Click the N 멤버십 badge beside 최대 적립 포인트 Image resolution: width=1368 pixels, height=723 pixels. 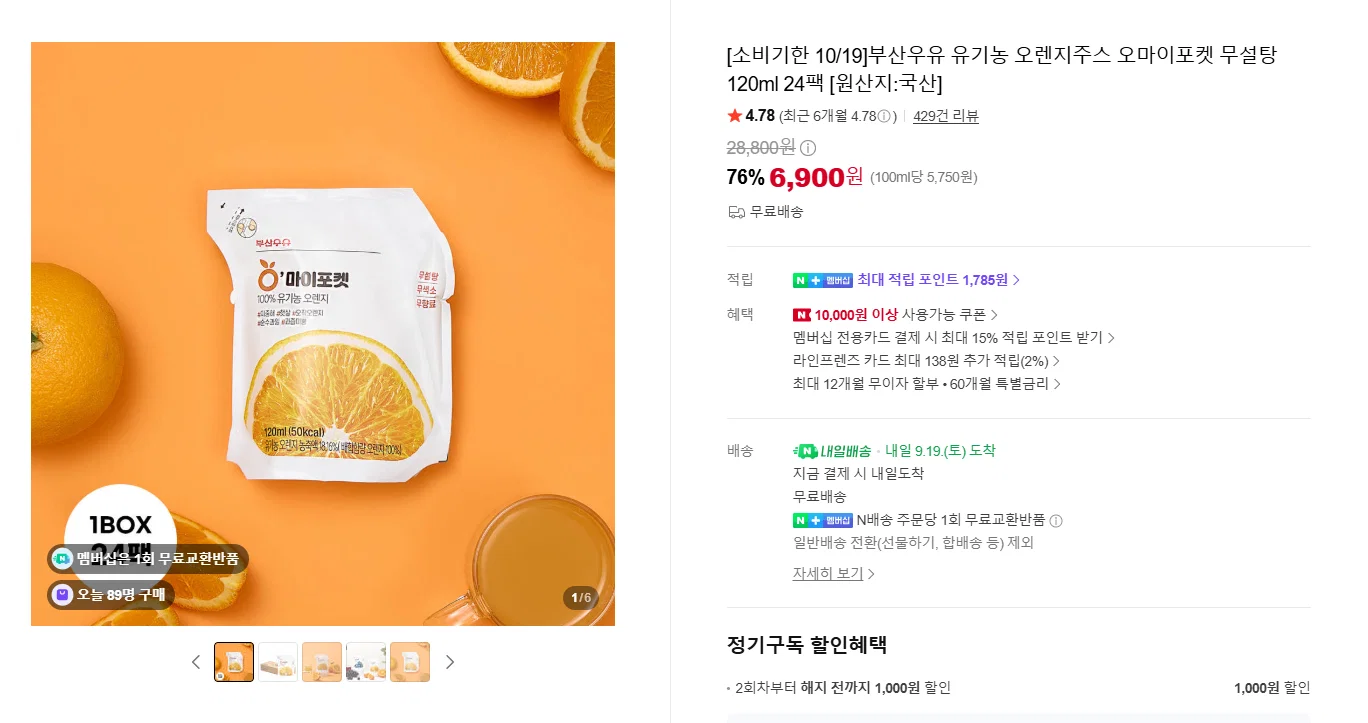[823, 280]
